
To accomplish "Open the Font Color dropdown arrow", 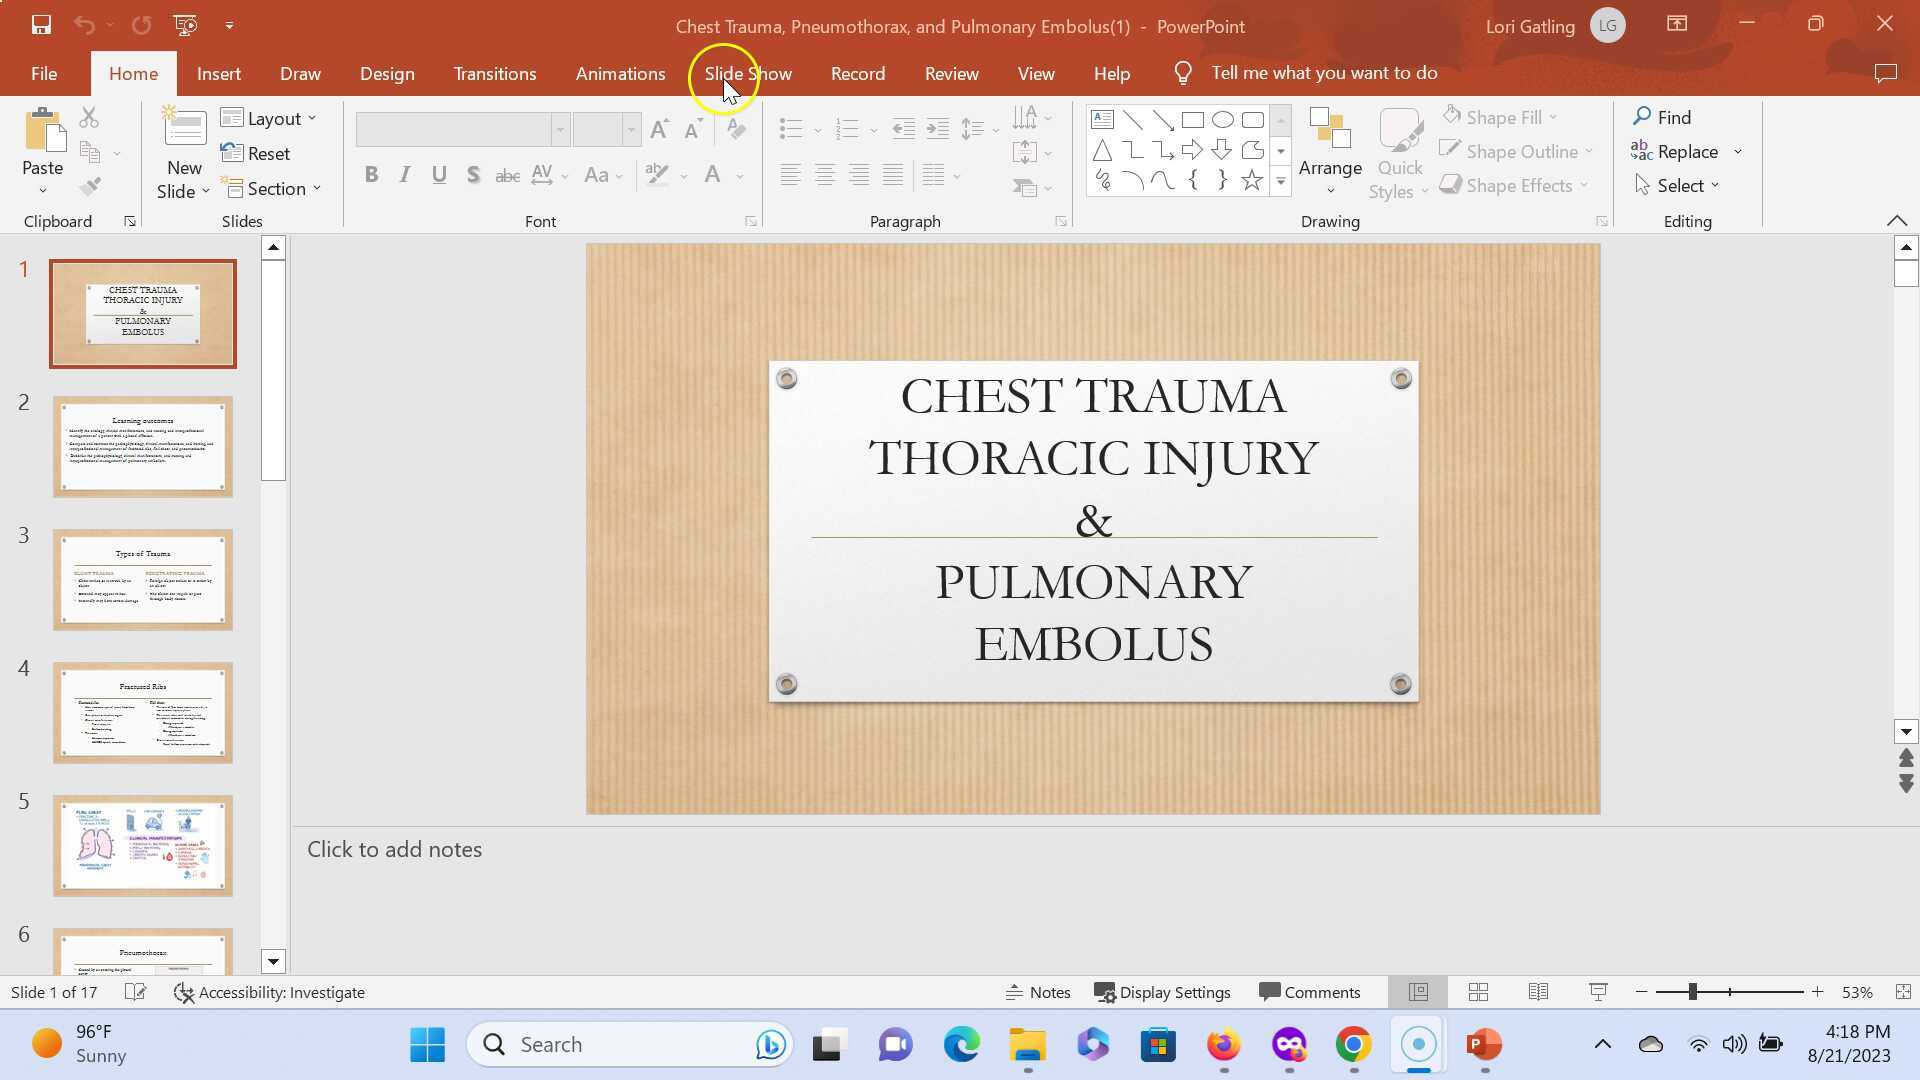I will coord(739,176).
